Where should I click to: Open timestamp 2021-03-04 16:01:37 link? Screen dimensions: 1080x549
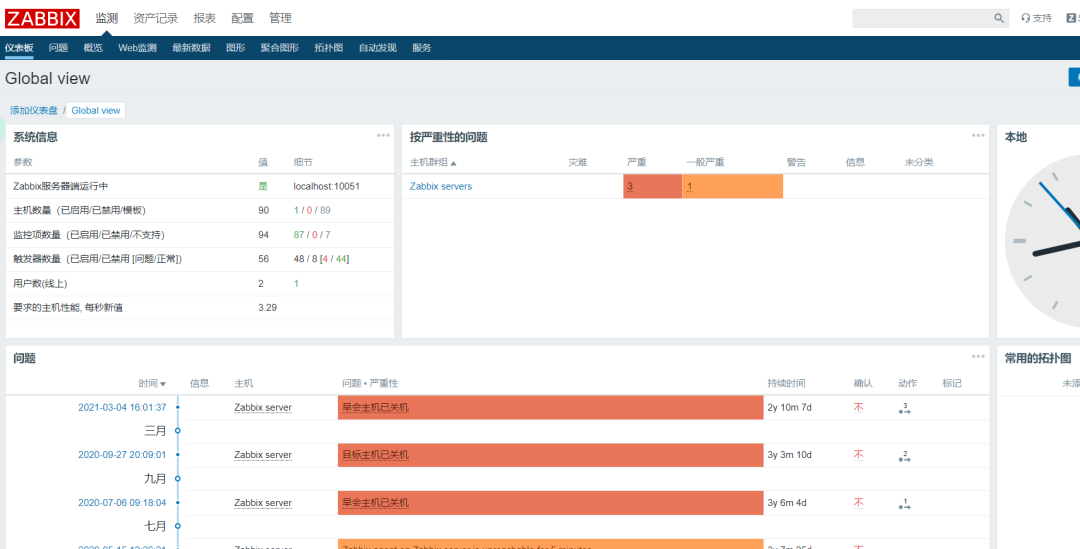(122, 407)
